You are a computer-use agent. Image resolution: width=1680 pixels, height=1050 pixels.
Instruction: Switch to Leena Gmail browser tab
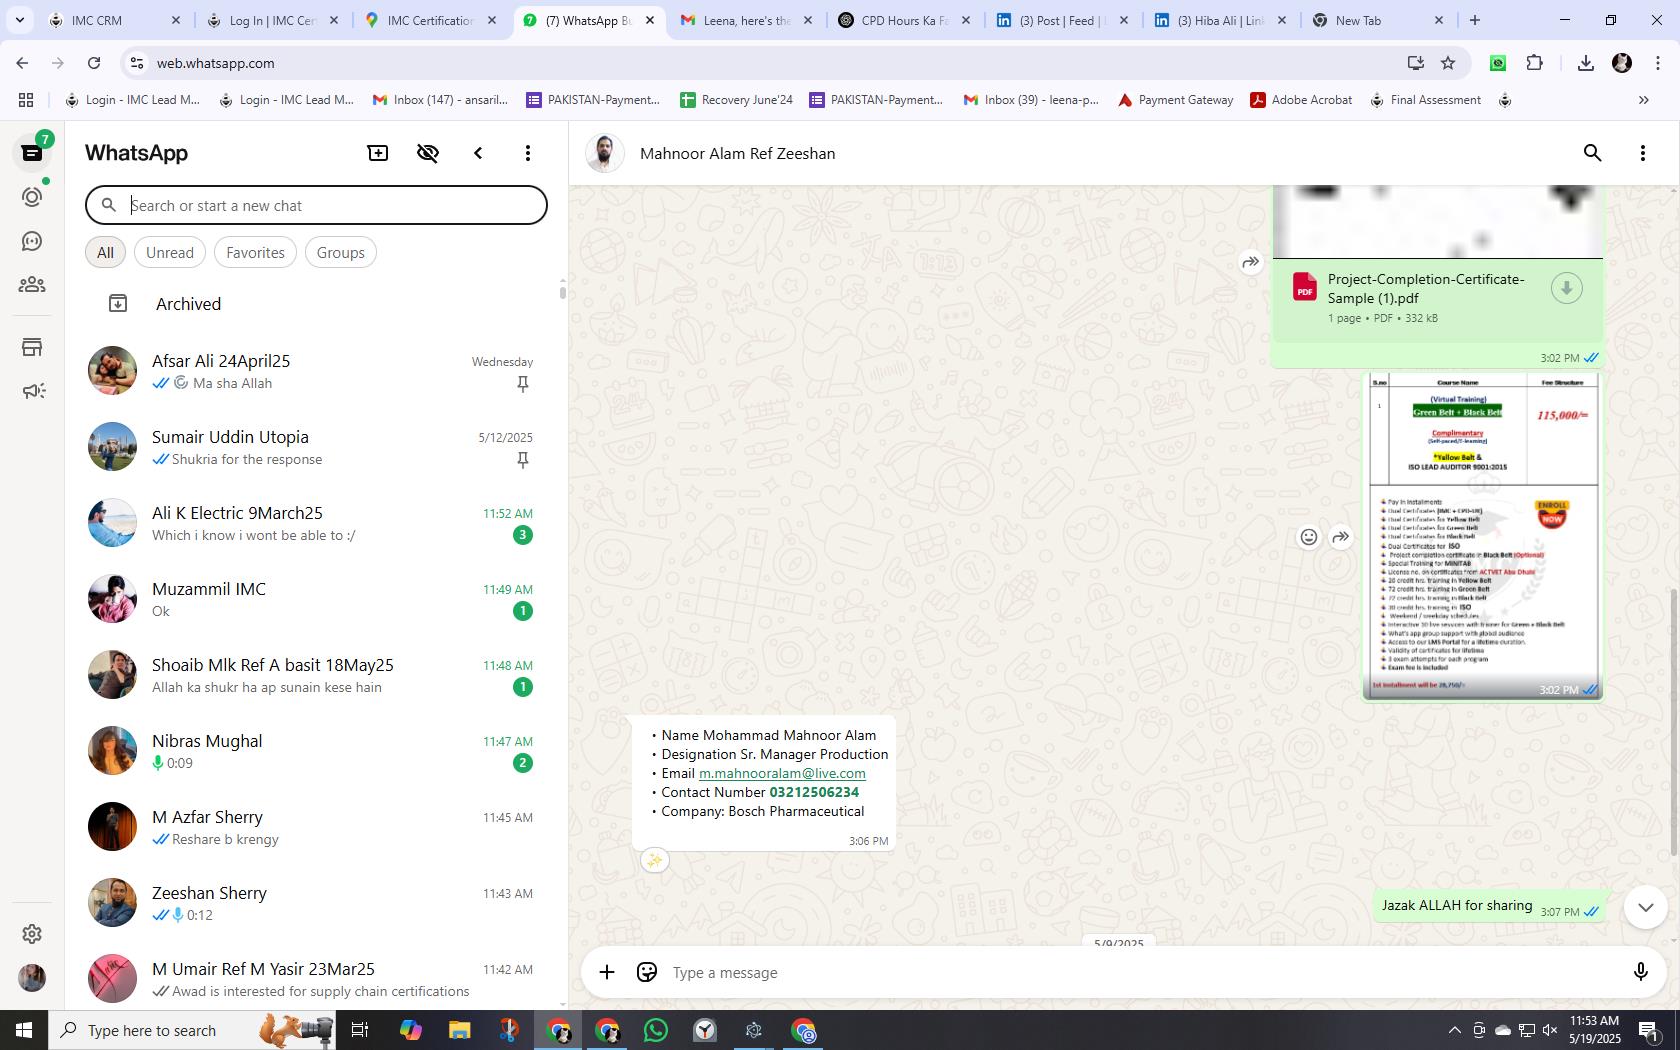point(747,20)
